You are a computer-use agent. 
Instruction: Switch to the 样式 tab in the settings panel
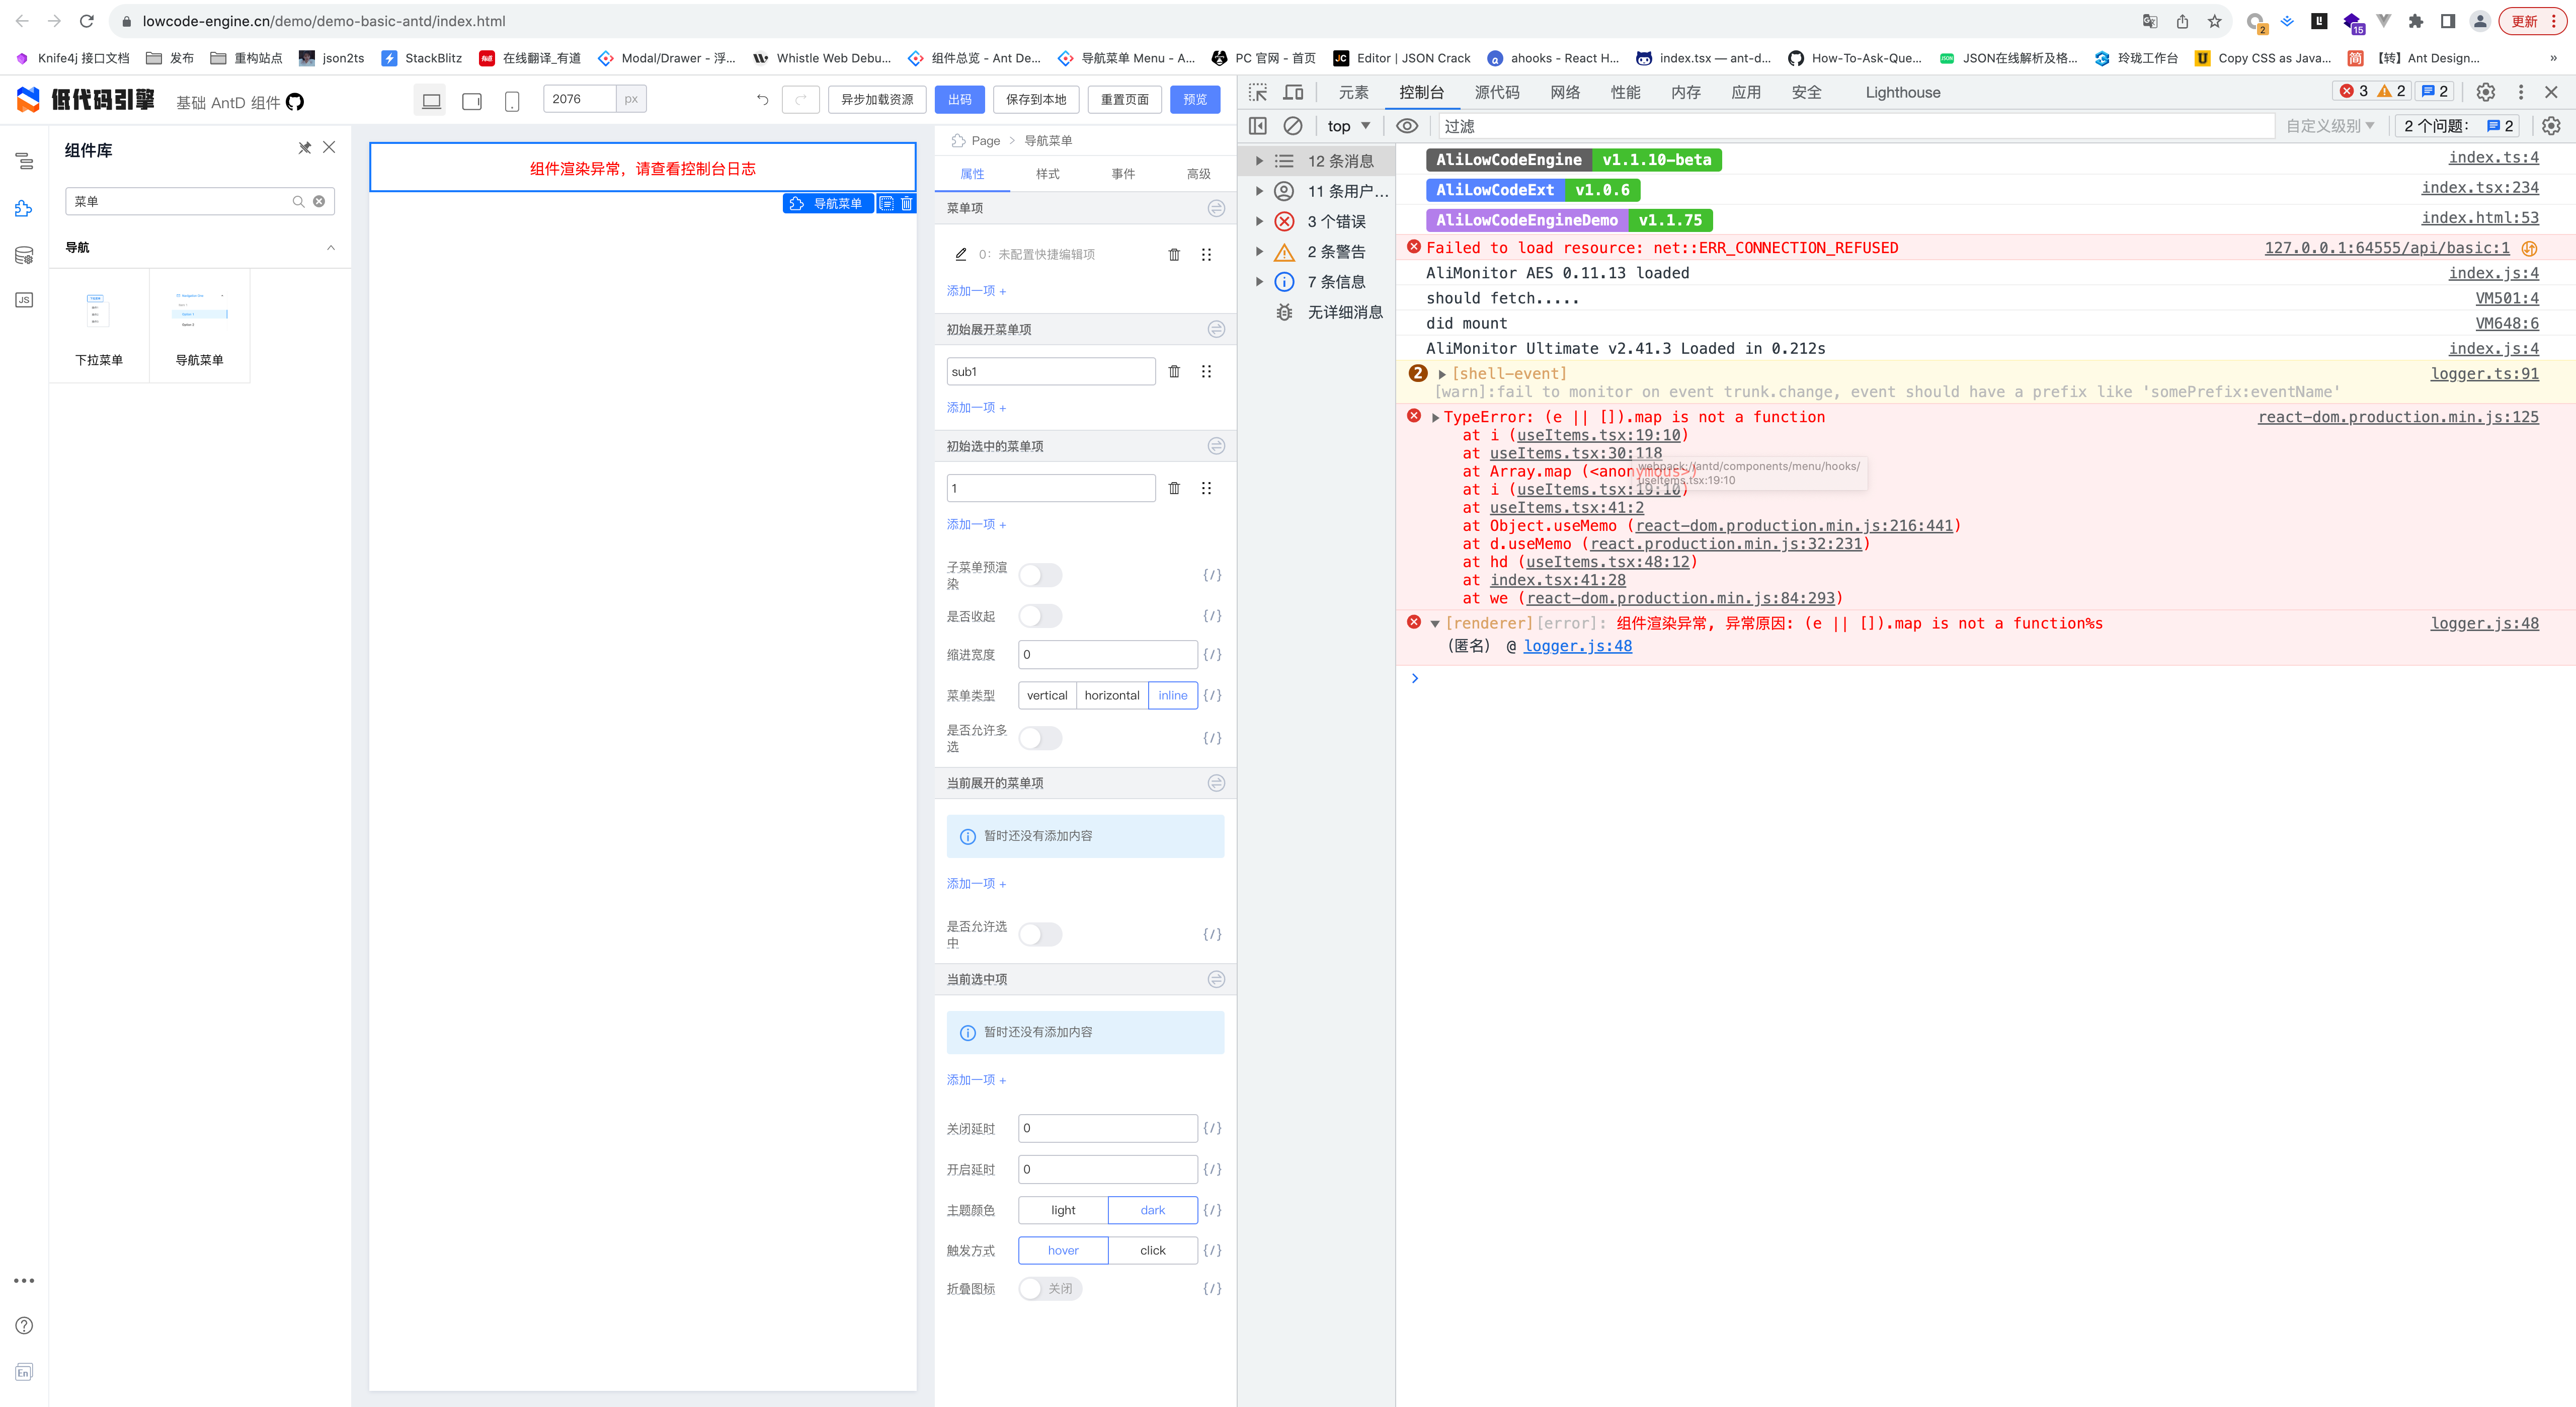1048,173
